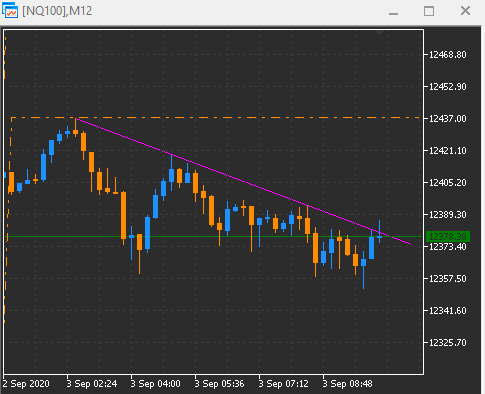Click the 12468.80 price axis label
The height and width of the screenshot is (394, 485).
pos(448,55)
